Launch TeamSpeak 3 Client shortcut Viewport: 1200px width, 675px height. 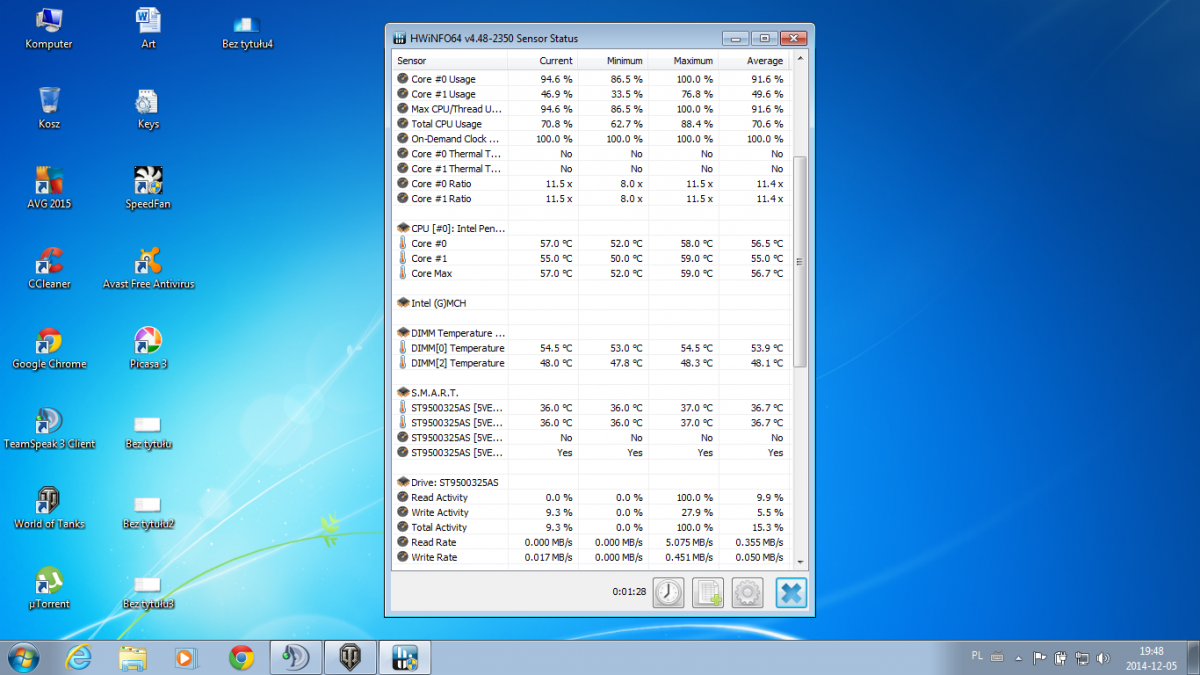pyautogui.click(x=49, y=428)
